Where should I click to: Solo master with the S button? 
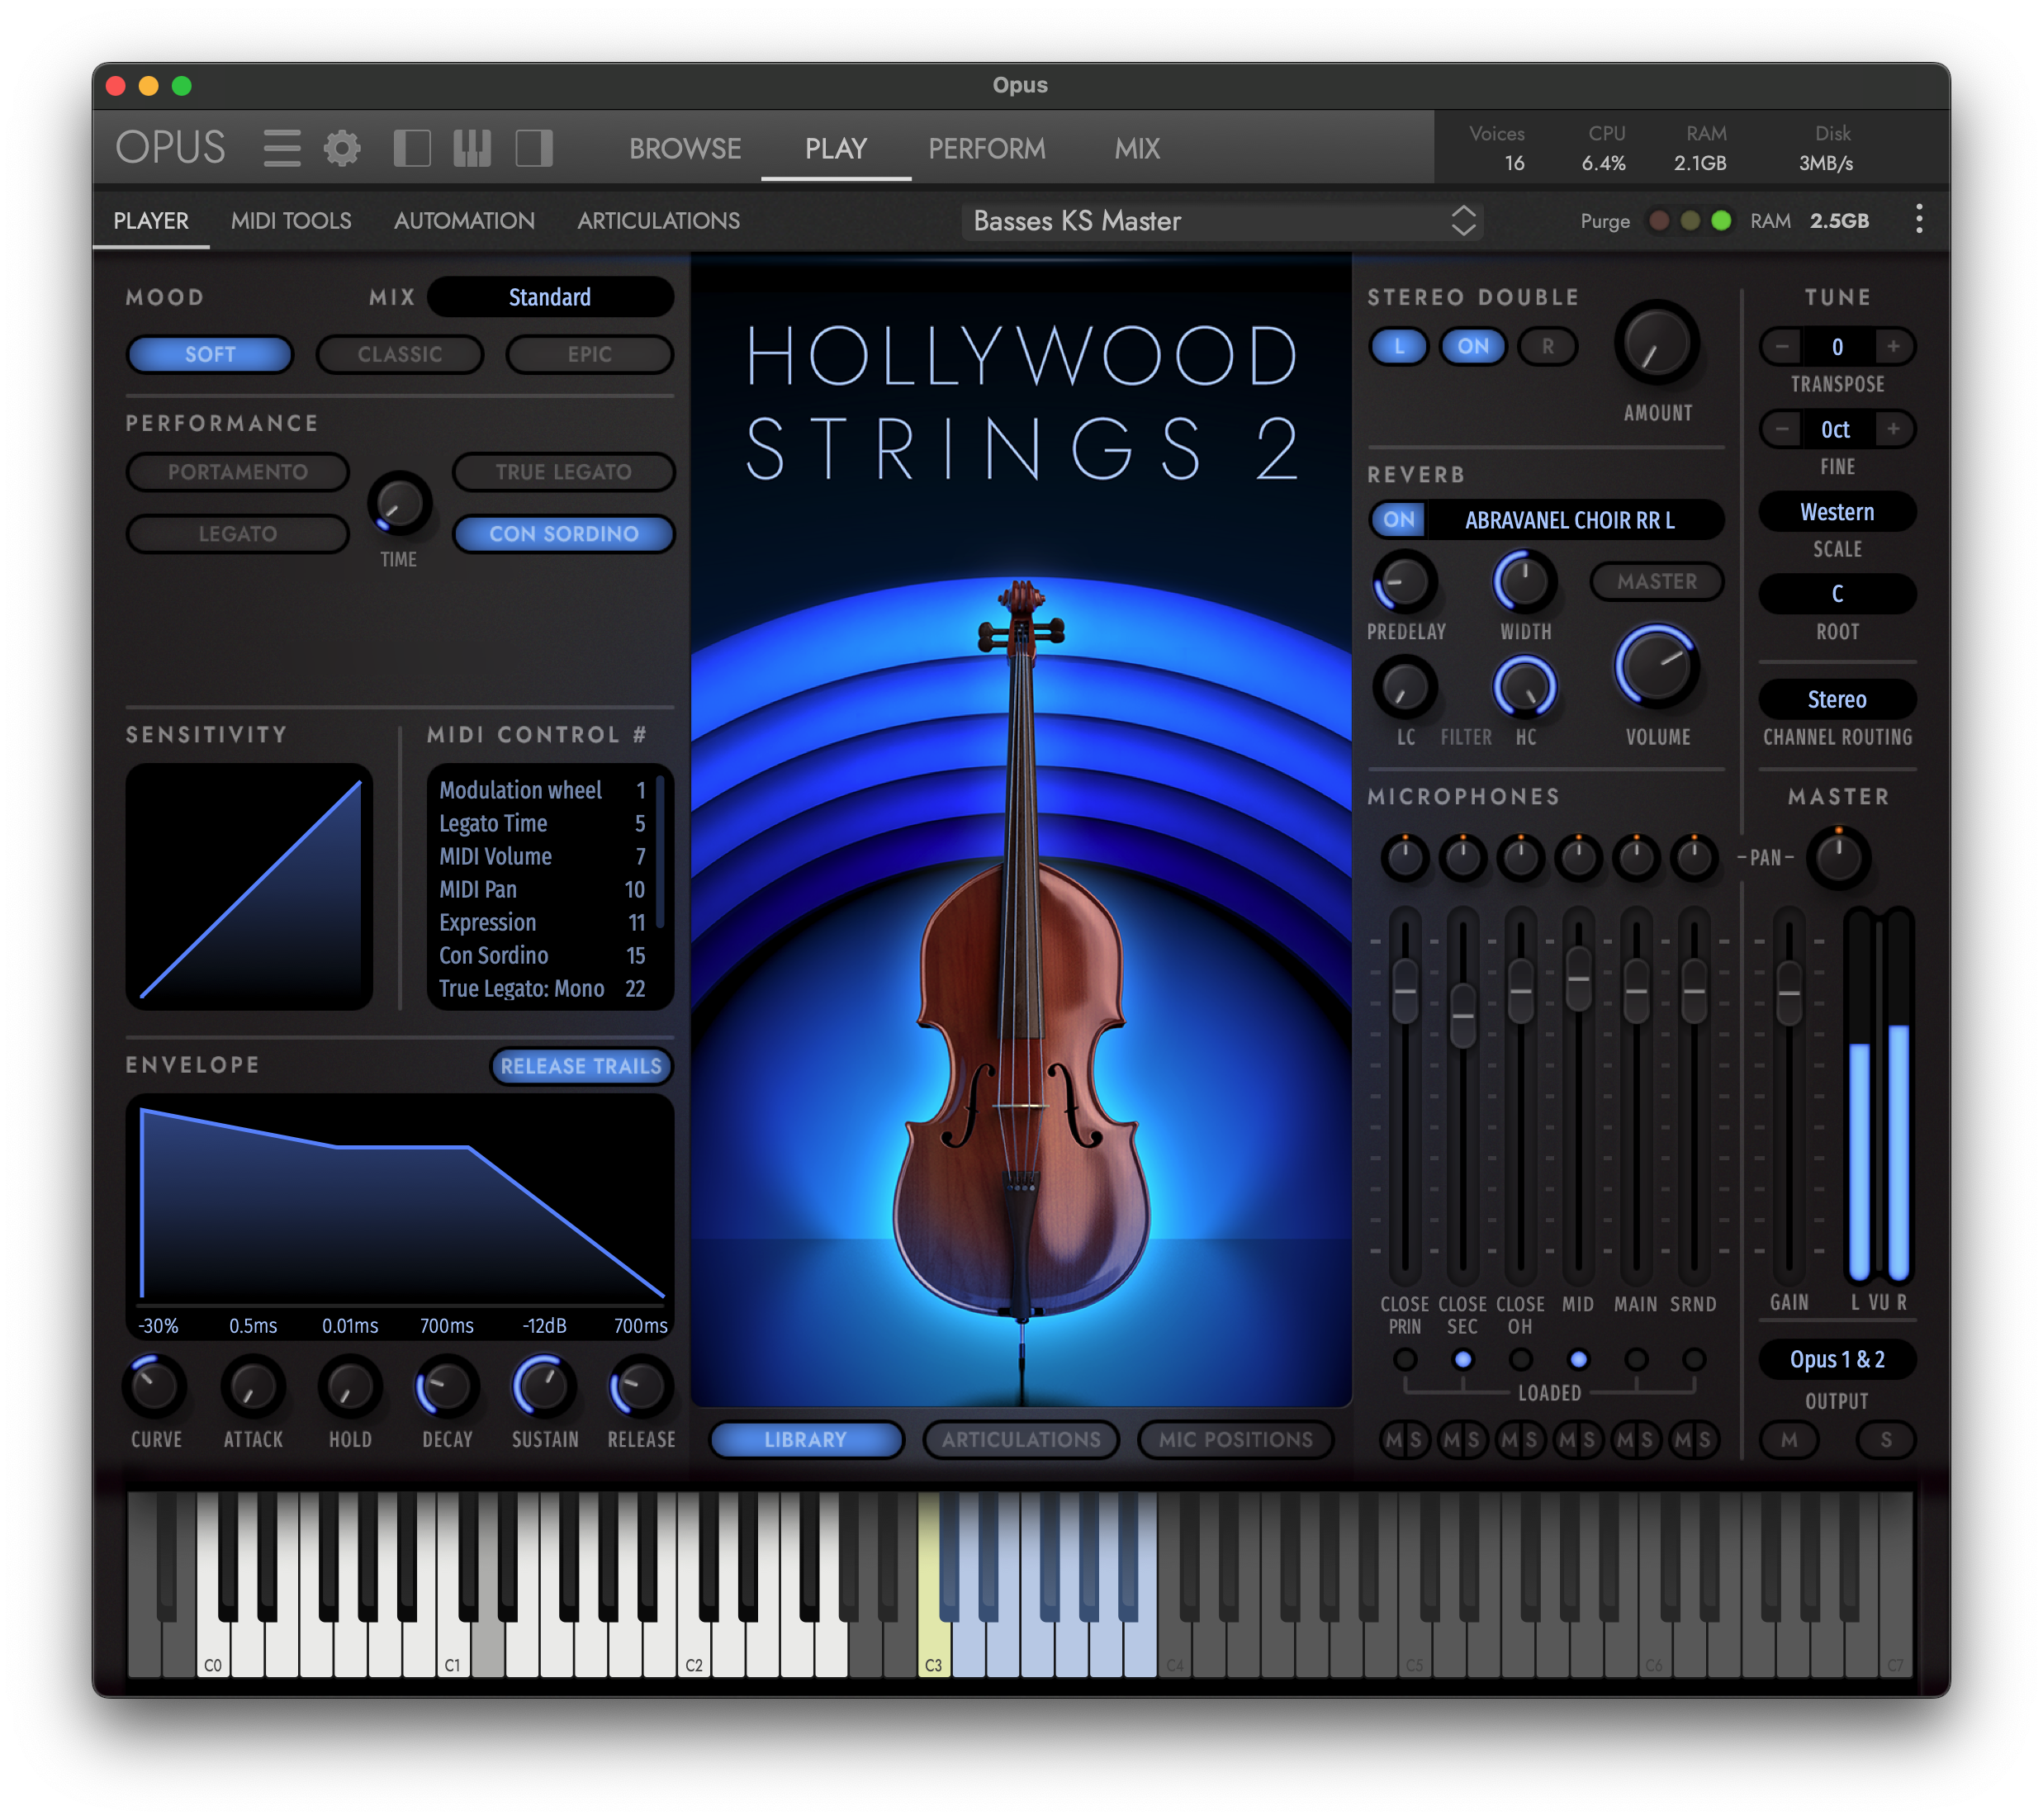(1886, 1439)
